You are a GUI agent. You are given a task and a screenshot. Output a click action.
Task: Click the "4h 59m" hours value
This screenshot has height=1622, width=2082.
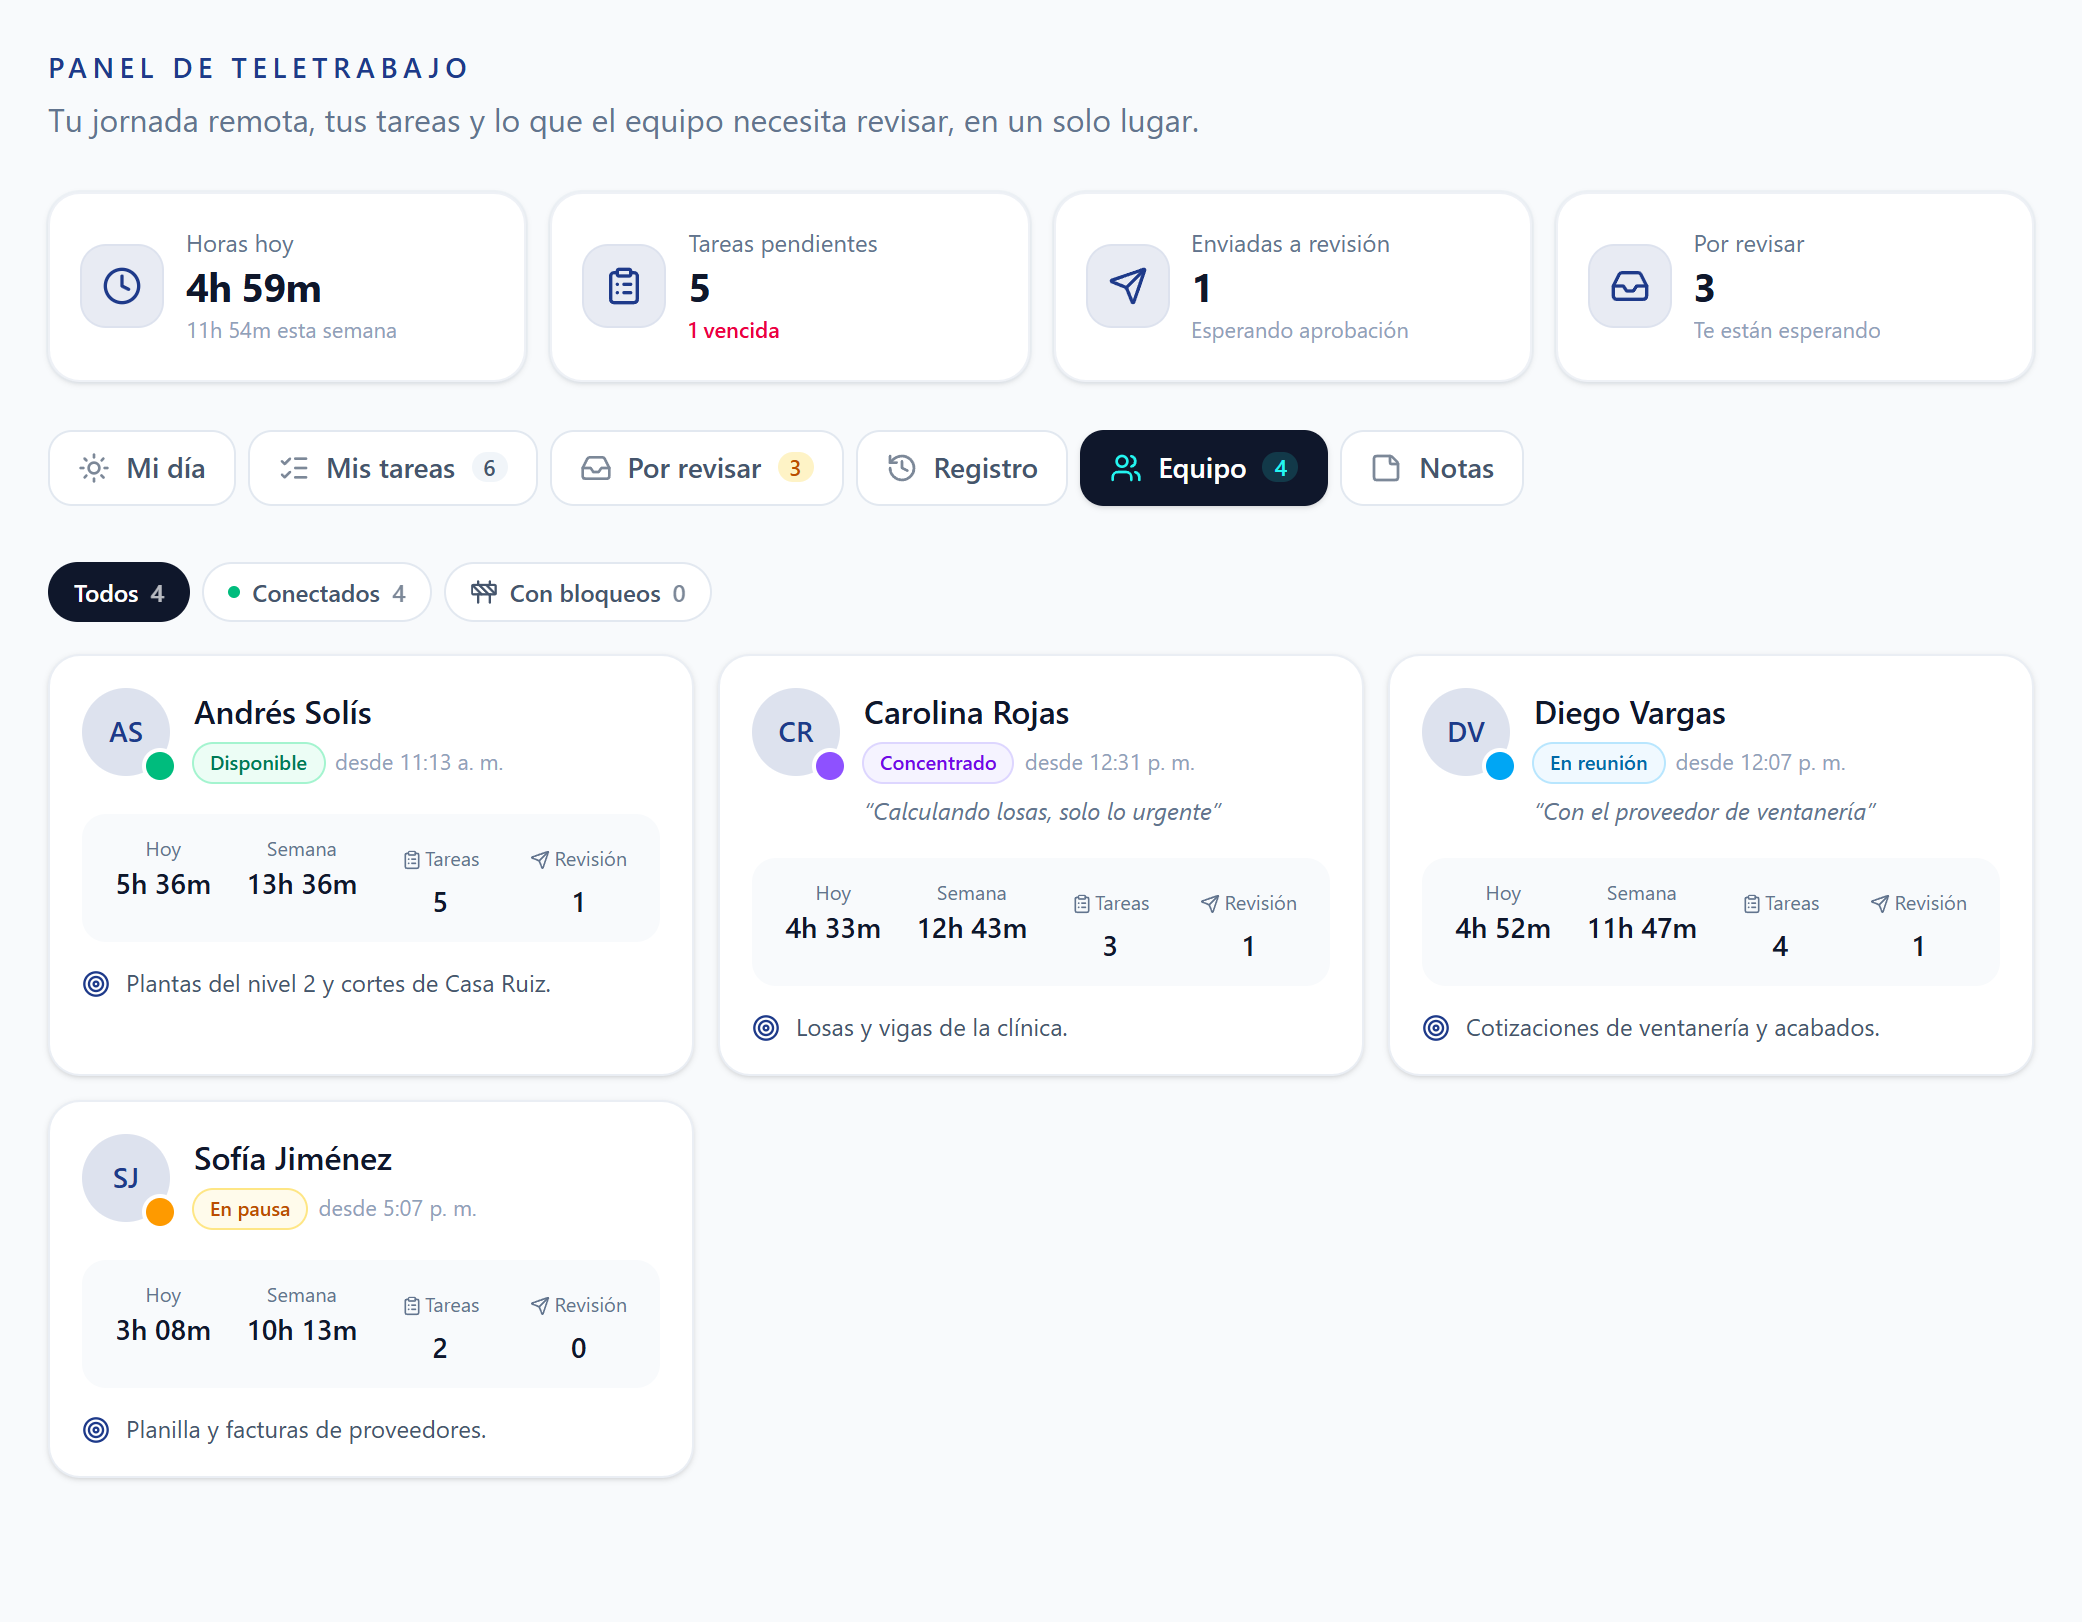[254, 289]
